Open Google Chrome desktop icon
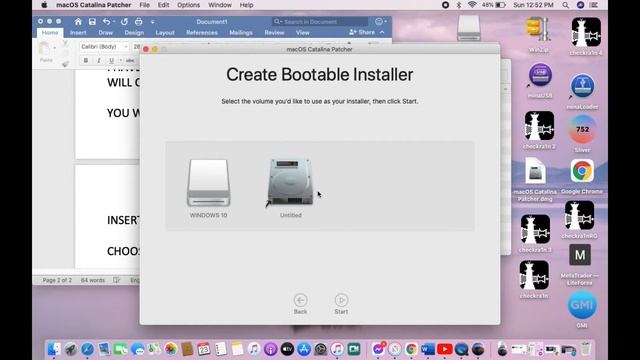The width and height of the screenshot is (640, 360). [582, 176]
